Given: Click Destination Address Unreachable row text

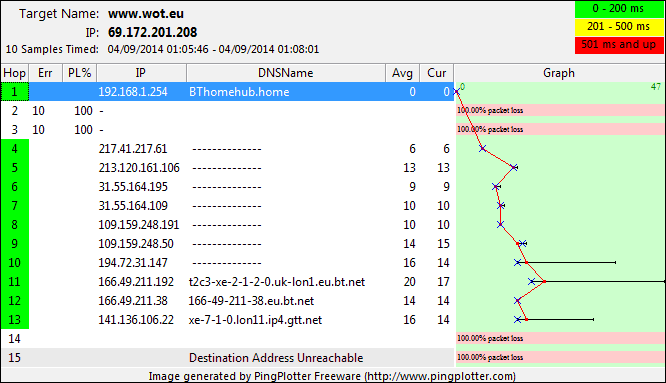Looking at the screenshot, I should click(276, 358).
